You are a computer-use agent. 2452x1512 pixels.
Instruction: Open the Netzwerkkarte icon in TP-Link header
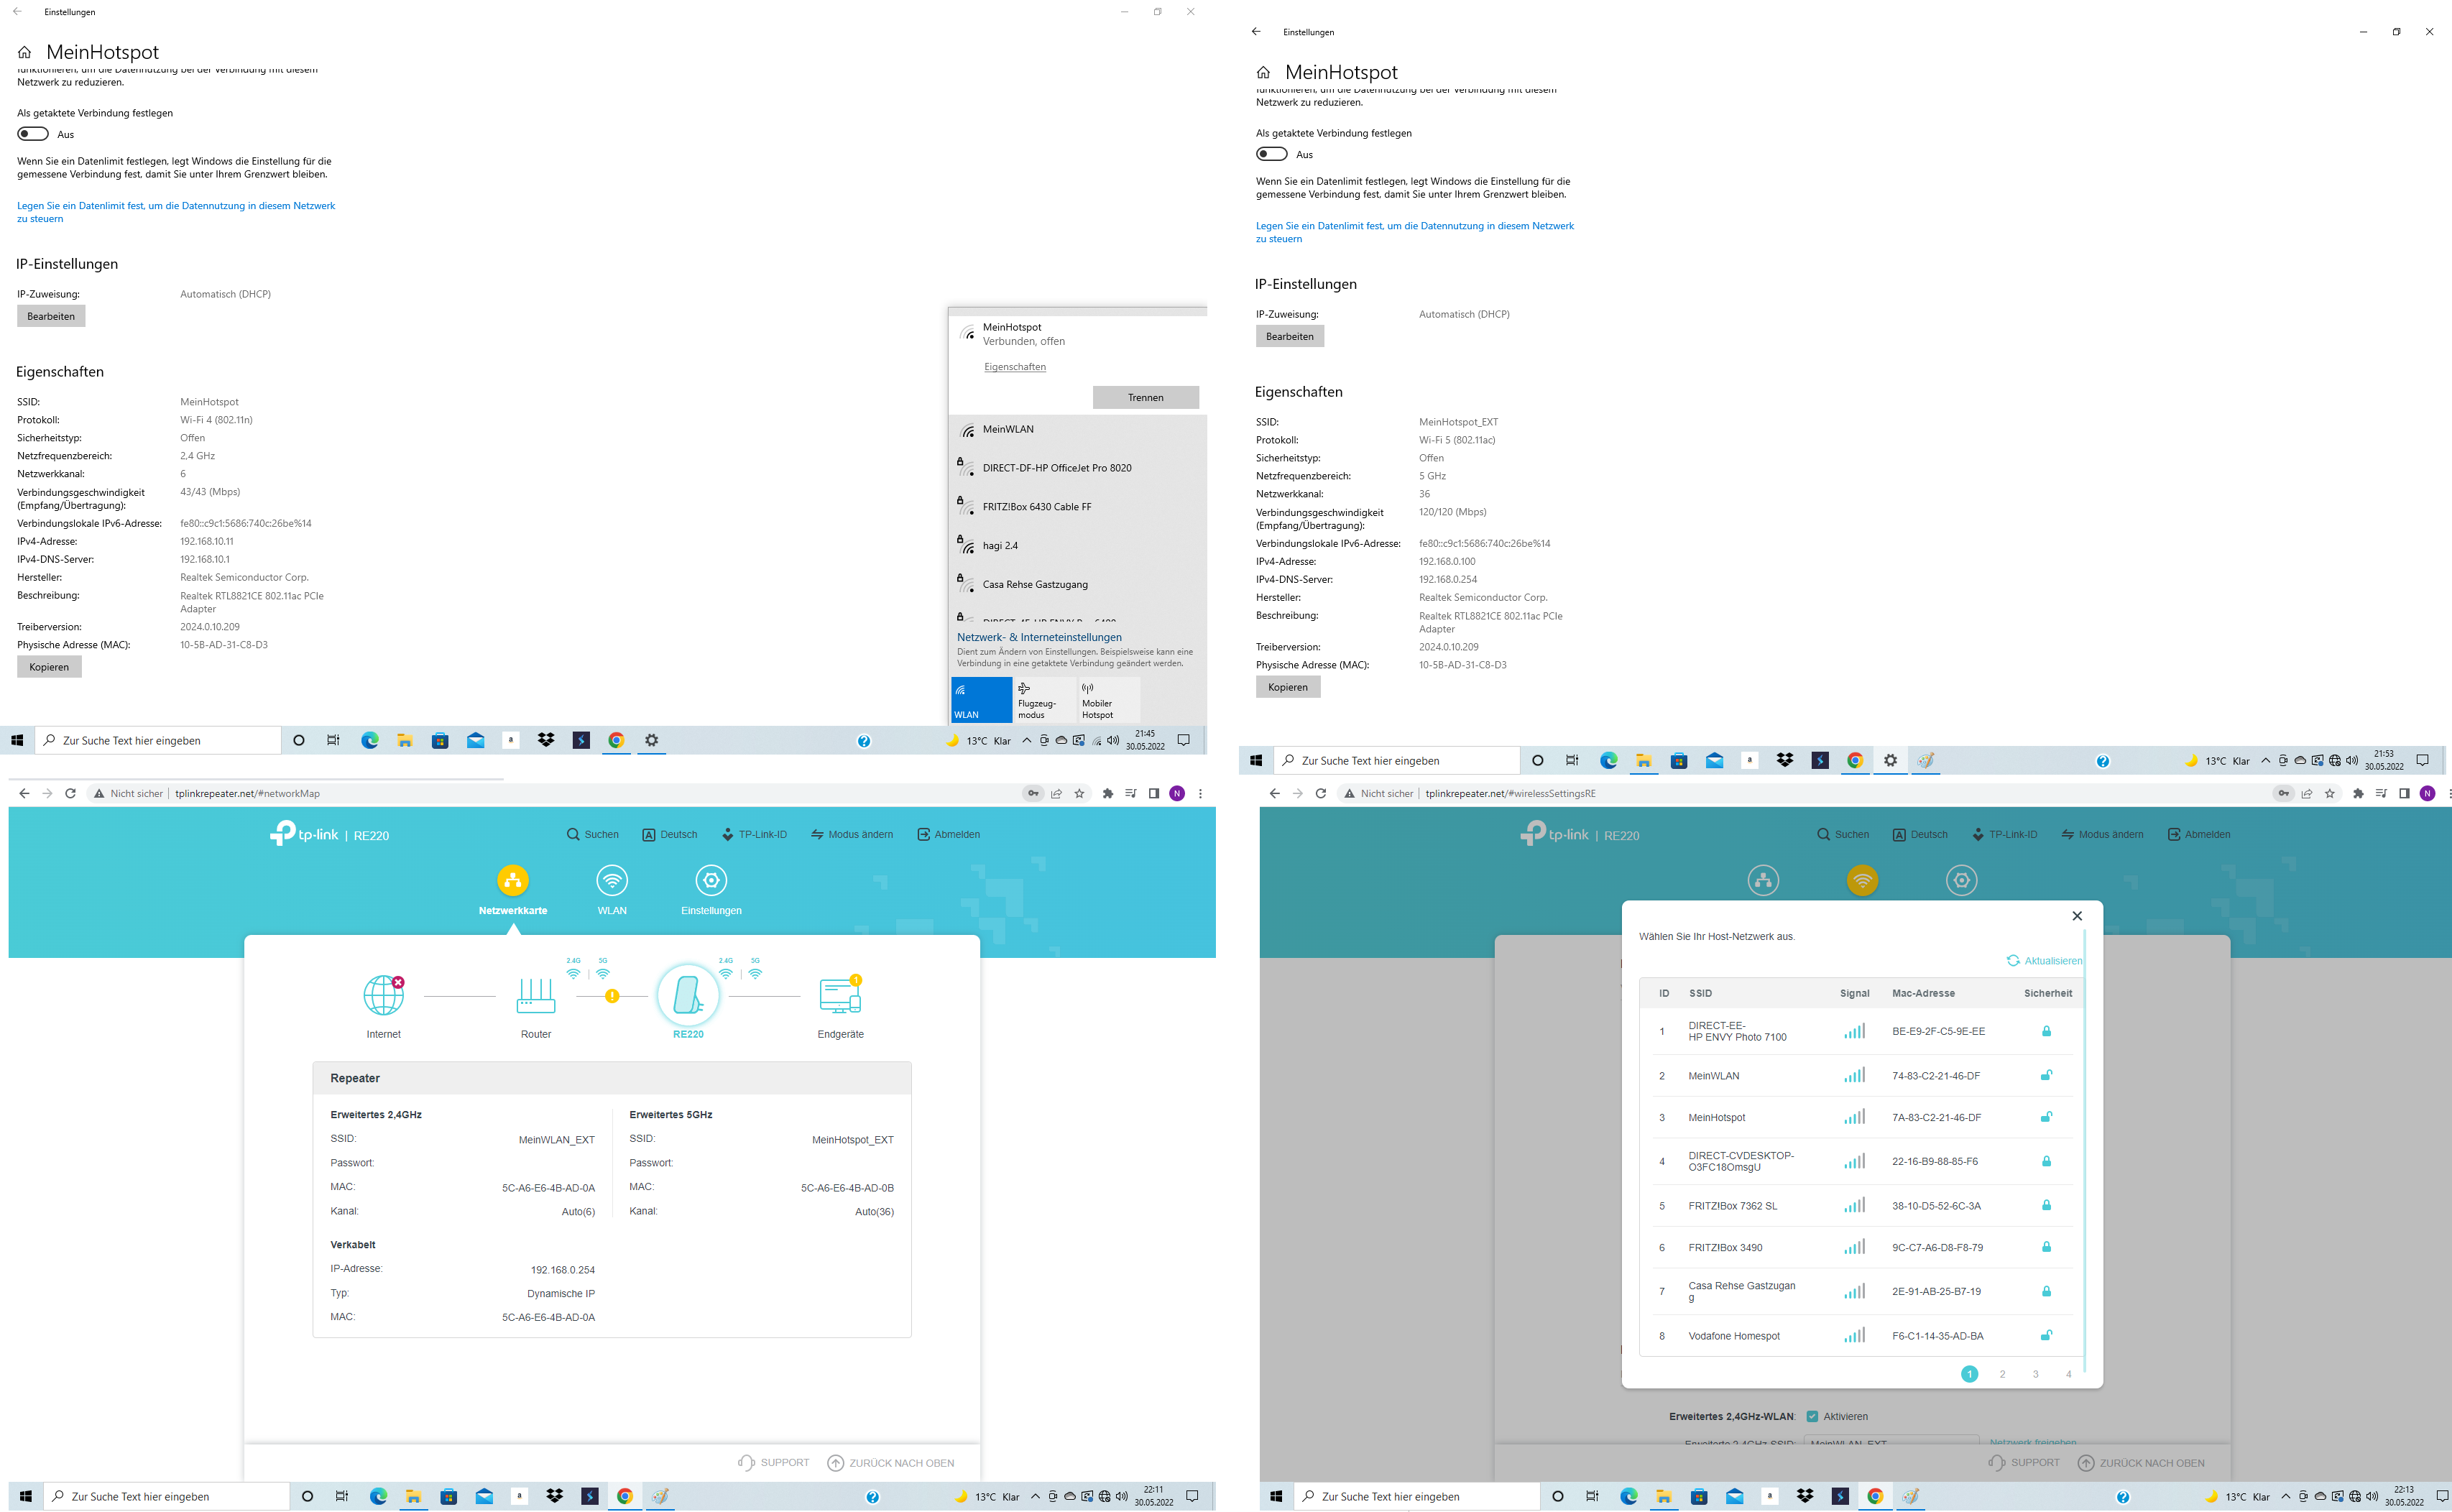coord(512,881)
